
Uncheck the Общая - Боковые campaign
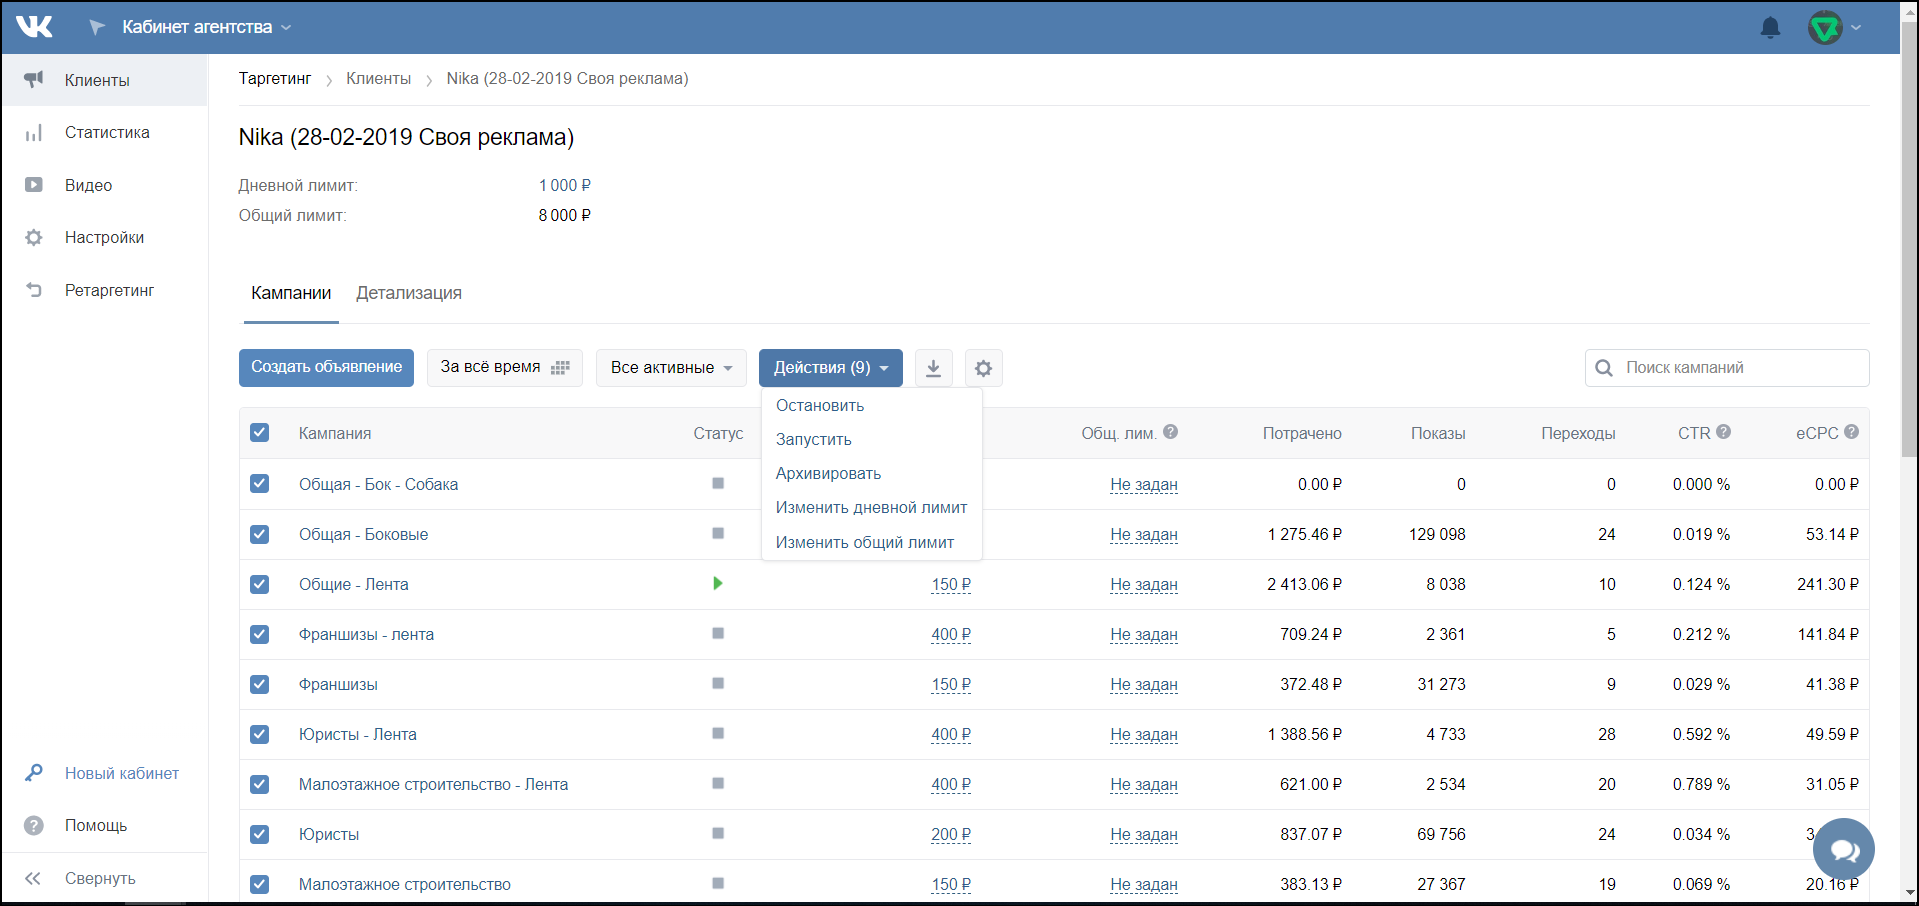[260, 534]
